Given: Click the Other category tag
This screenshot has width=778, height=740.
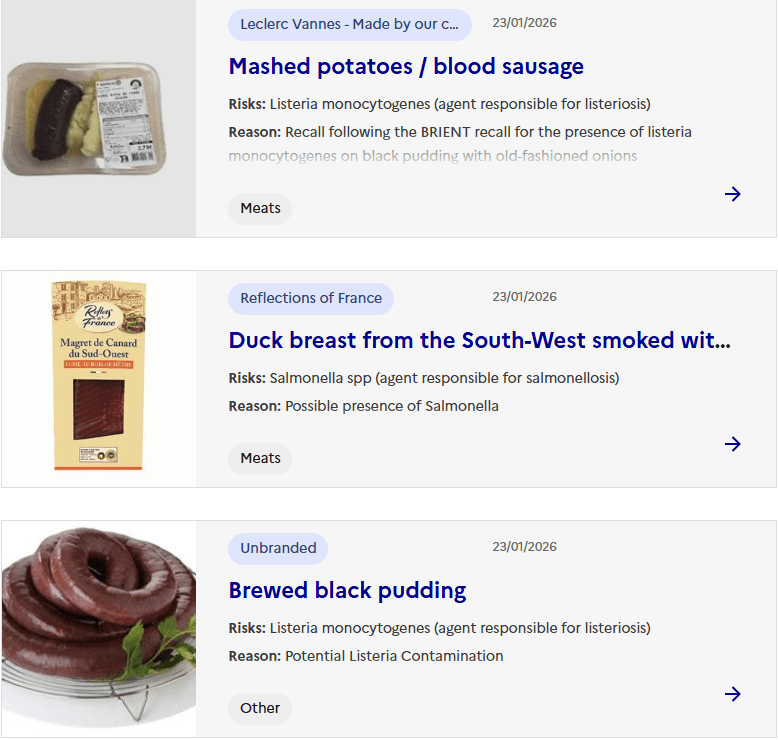Looking at the screenshot, I should (260, 708).
